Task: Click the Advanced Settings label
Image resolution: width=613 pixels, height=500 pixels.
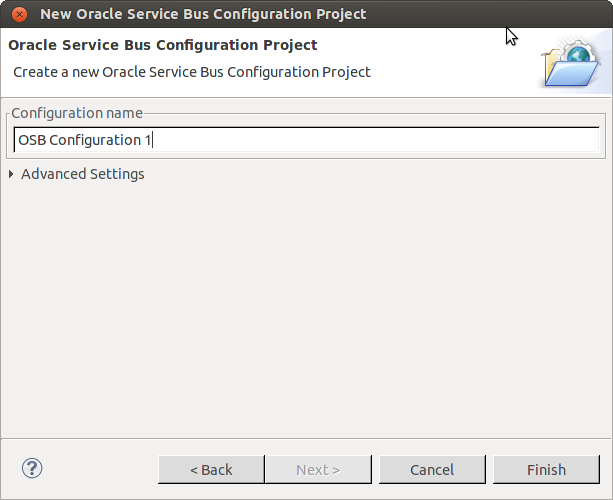Action: (x=82, y=174)
